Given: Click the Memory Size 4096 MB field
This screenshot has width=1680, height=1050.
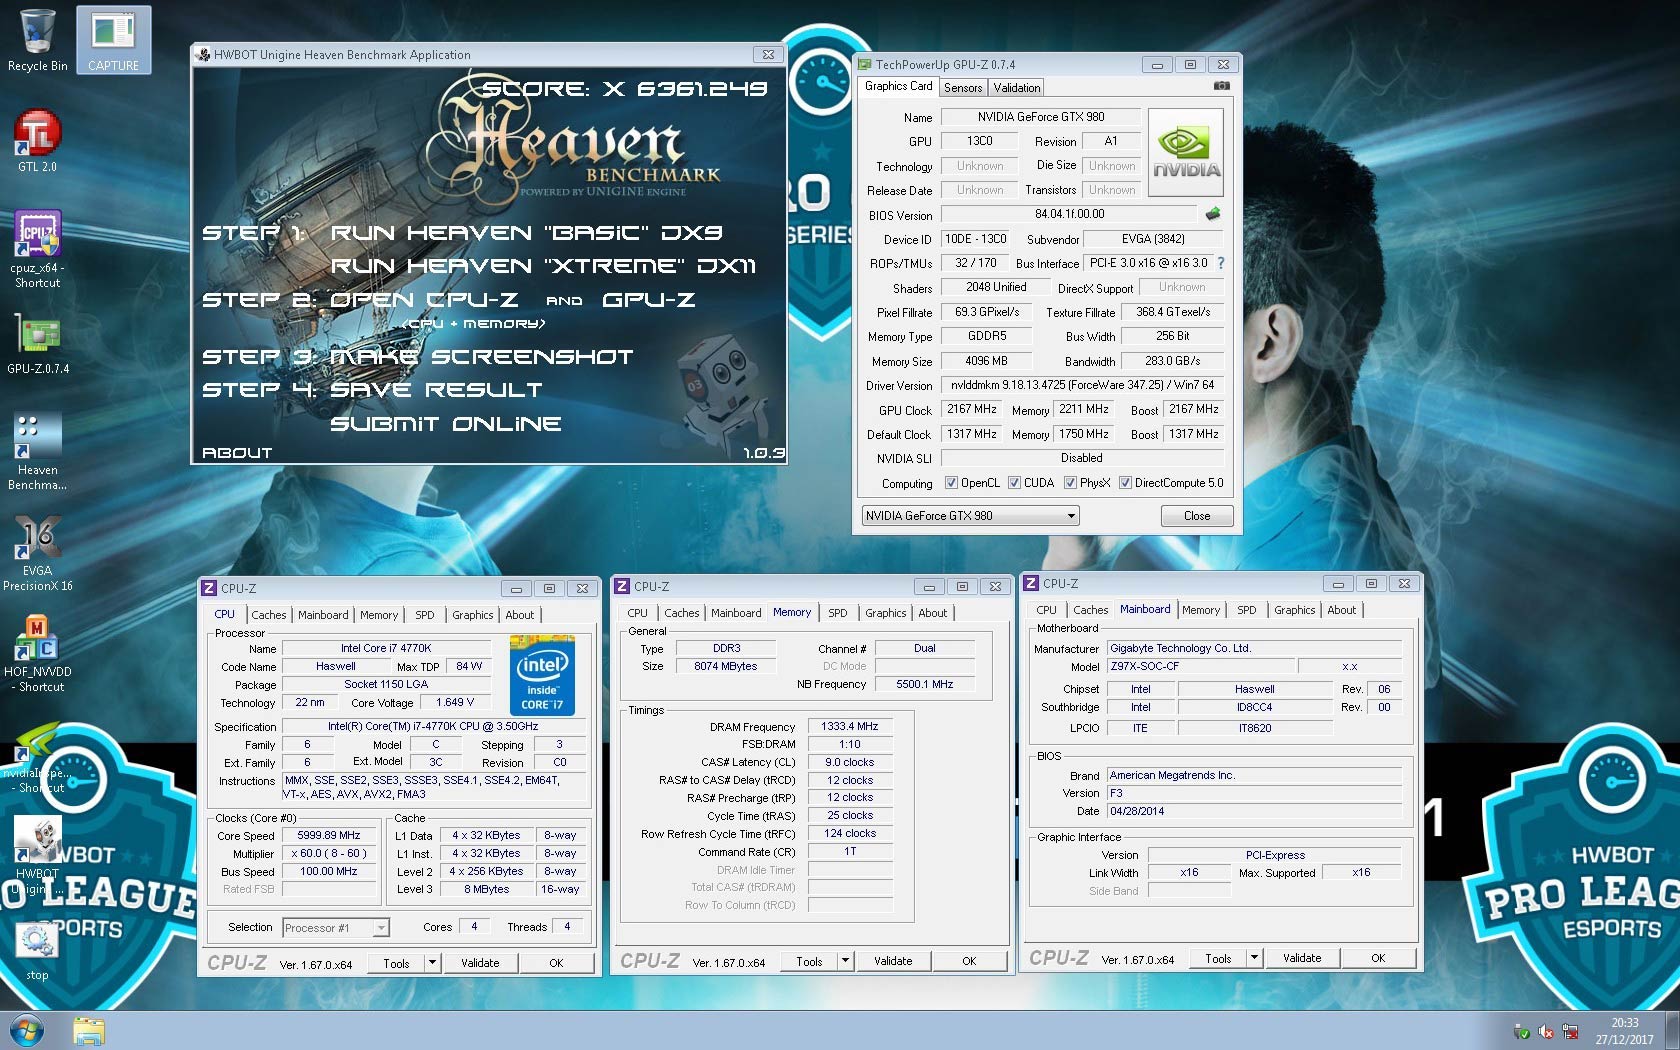Looking at the screenshot, I should [986, 361].
